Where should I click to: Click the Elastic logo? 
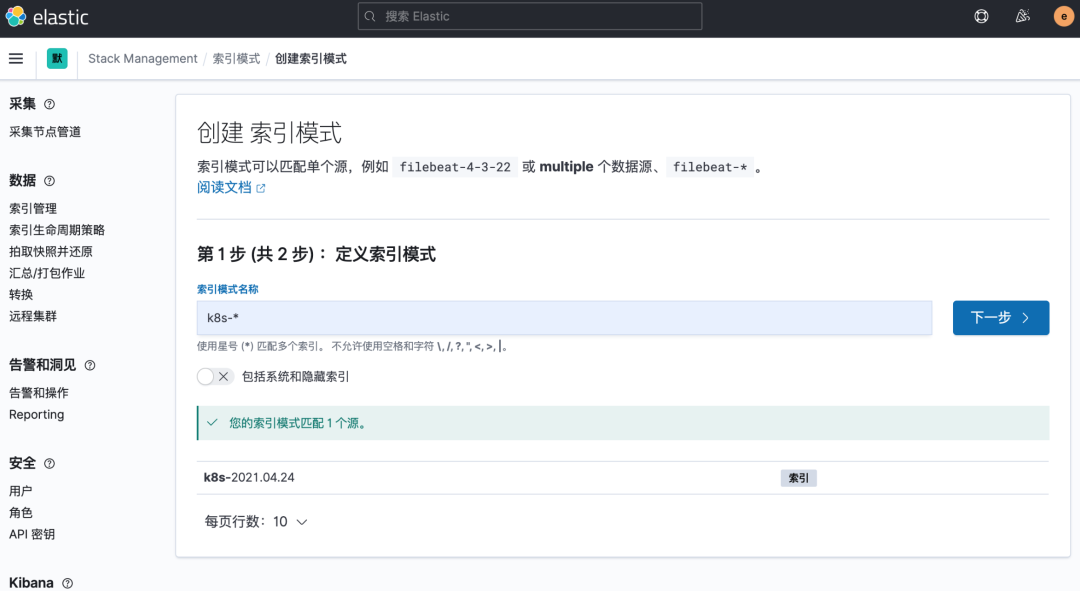coord(47,17)
